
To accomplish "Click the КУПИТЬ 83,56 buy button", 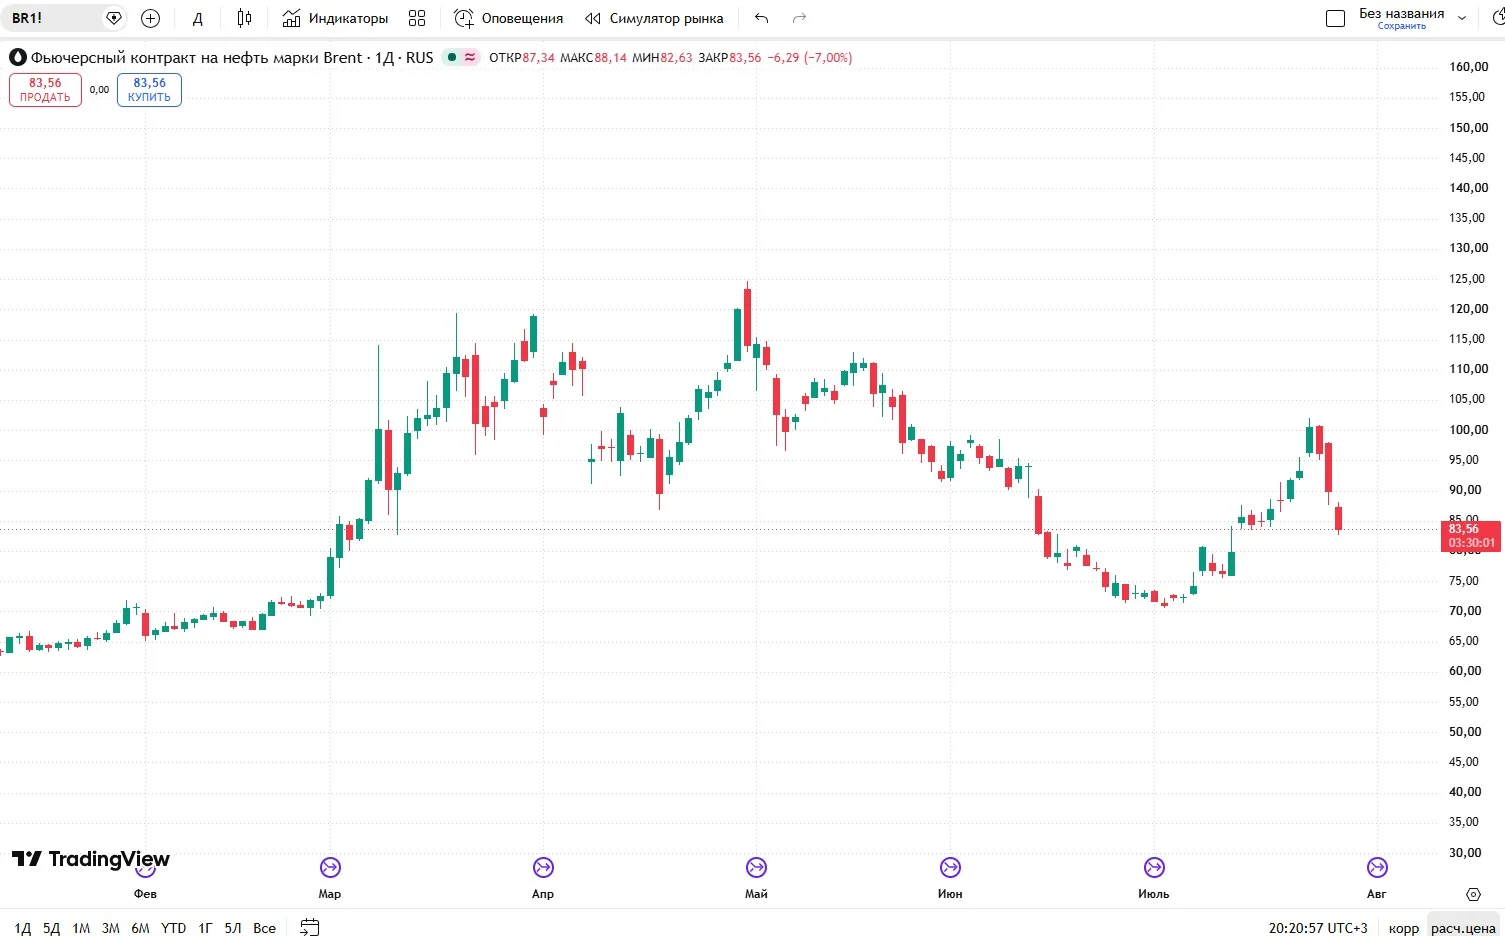I will tap(149, 90).
